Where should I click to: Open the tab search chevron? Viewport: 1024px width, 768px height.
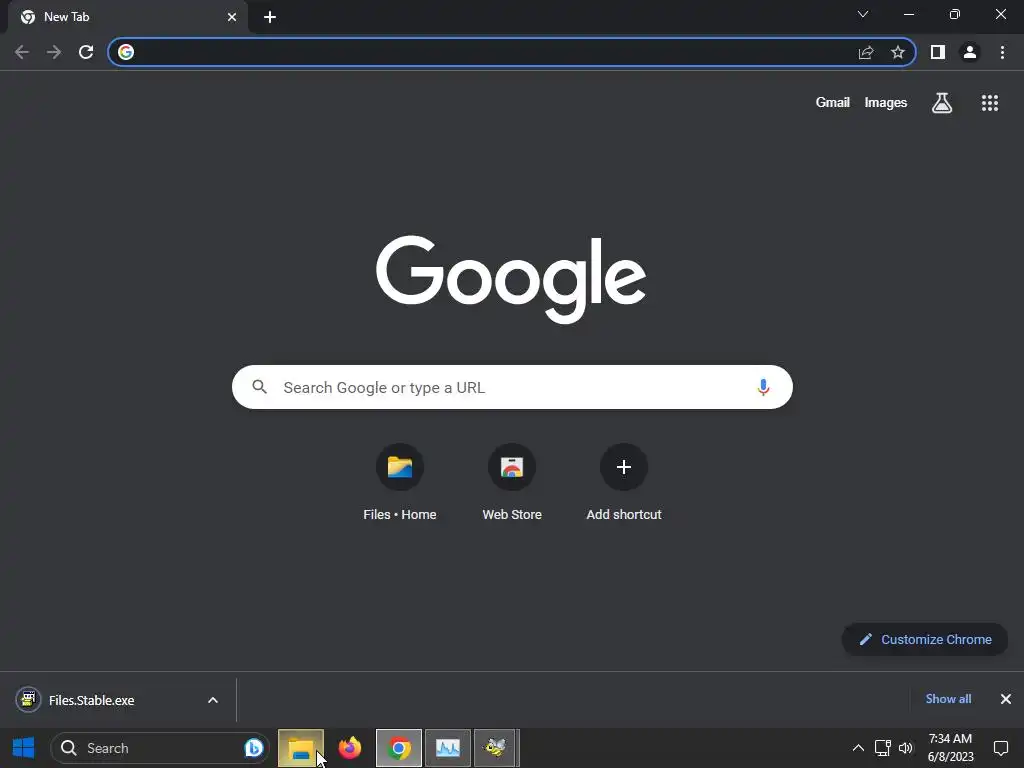[863, 14]
